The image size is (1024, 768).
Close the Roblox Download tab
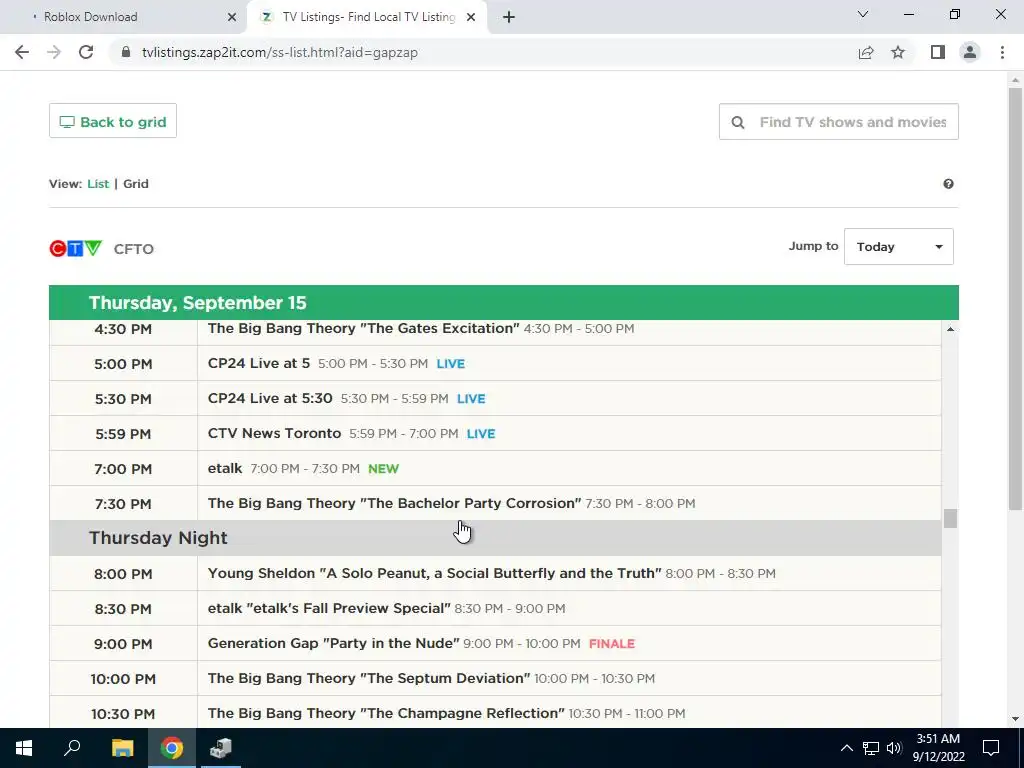pyautogui.click(x=232, y=17)
